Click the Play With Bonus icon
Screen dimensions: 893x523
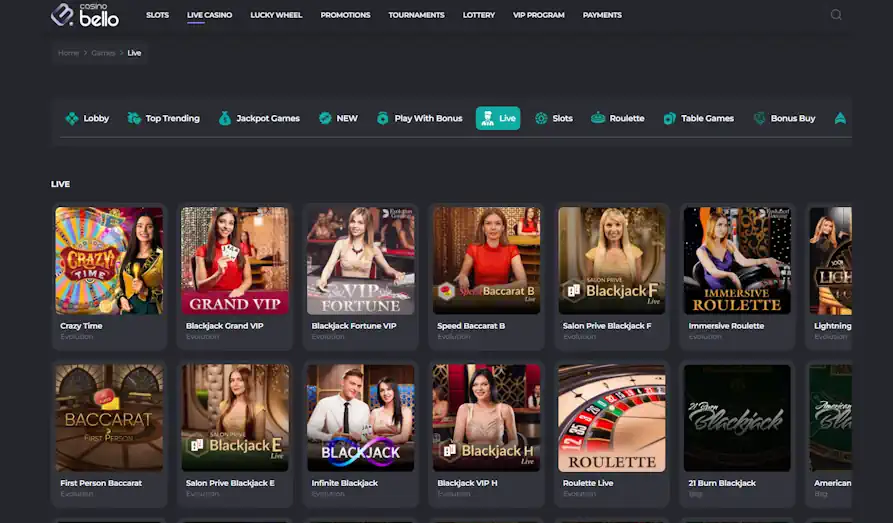383,119
